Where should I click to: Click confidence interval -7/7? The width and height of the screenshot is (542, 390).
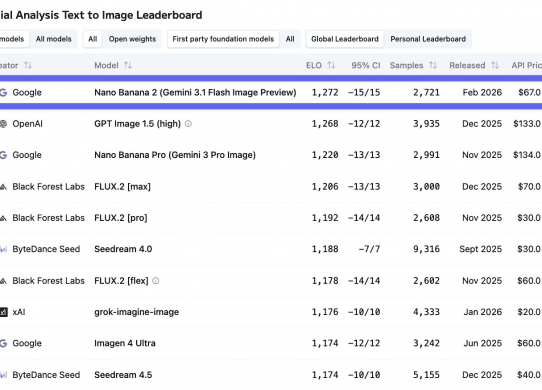pos(370,249)
